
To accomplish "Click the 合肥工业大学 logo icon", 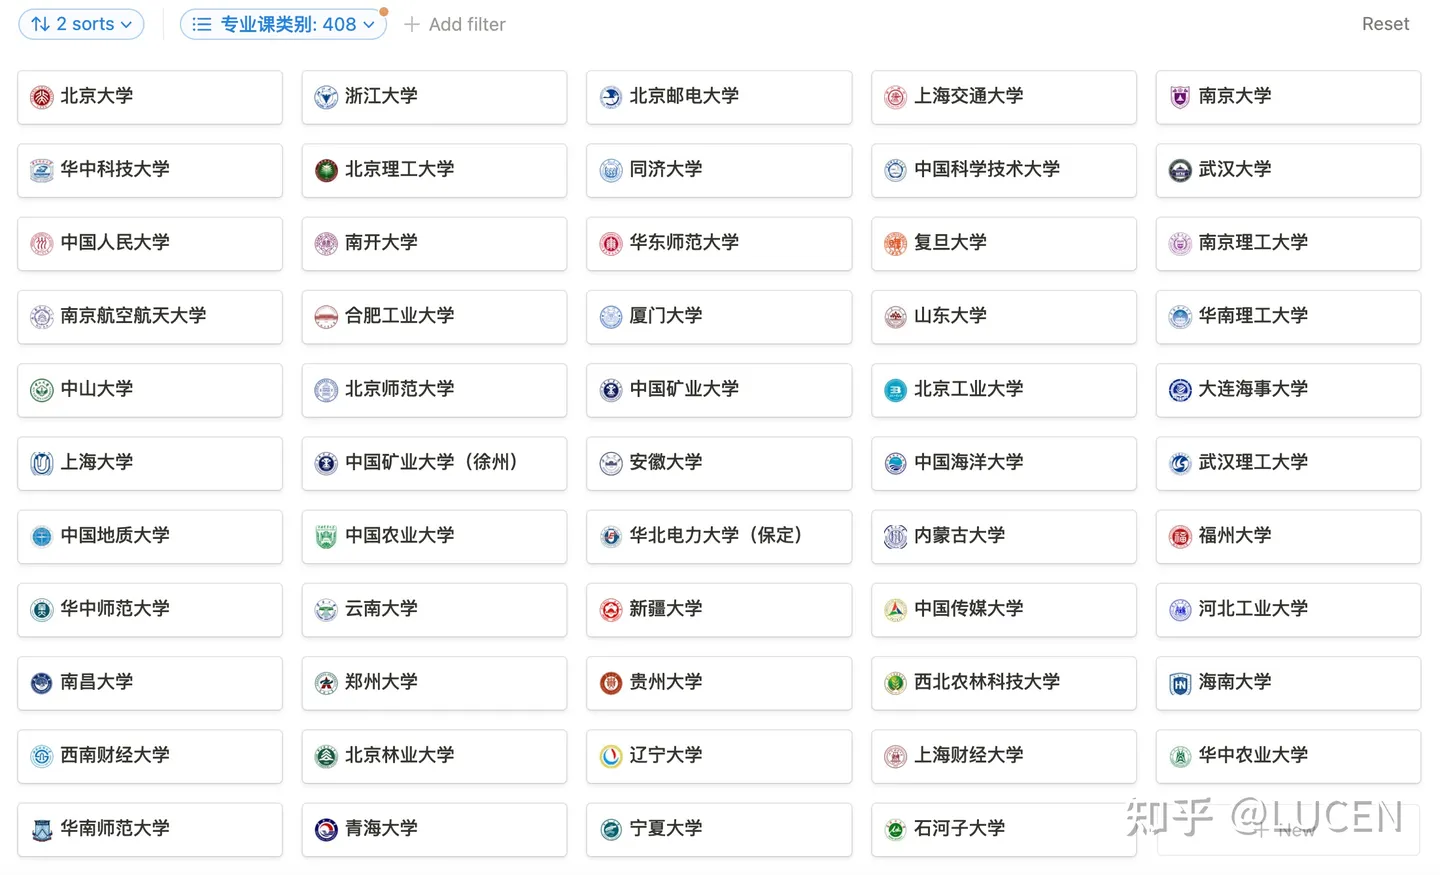I will (x=326, y=317).
